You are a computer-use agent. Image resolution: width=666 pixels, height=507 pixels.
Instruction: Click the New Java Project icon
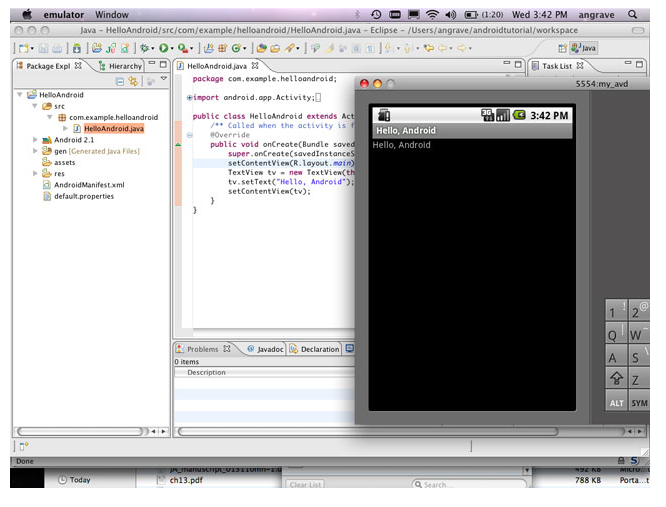coord(209,48)
